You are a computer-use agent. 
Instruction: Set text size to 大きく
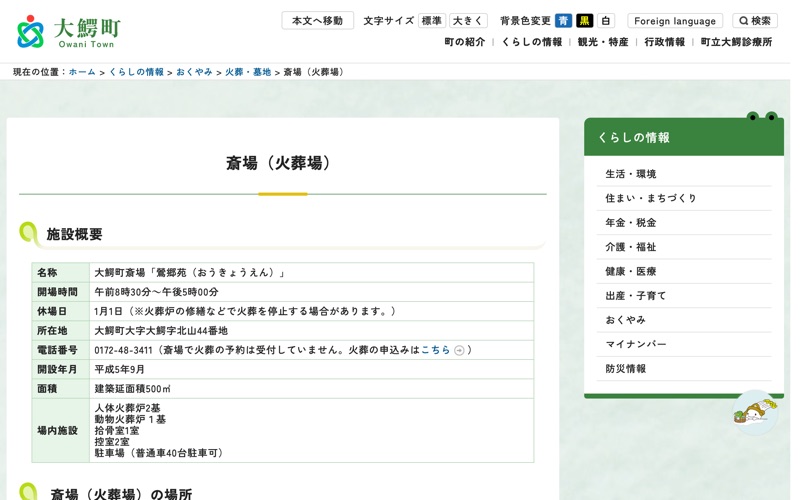468,21
